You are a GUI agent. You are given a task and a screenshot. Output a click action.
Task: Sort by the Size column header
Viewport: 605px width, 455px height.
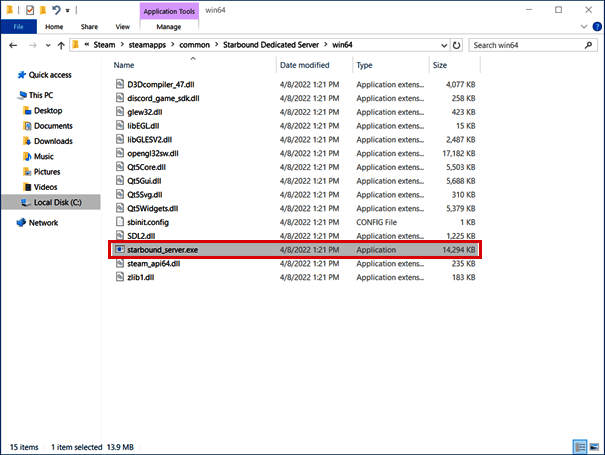(439, 65)
